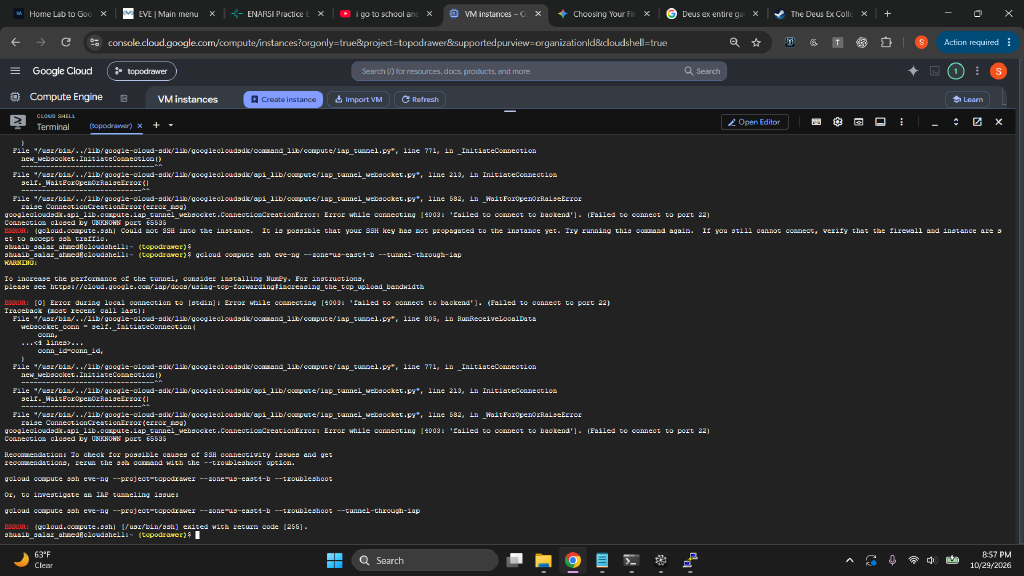Reload the current page

pyautogui.click(x=66, y=42)
